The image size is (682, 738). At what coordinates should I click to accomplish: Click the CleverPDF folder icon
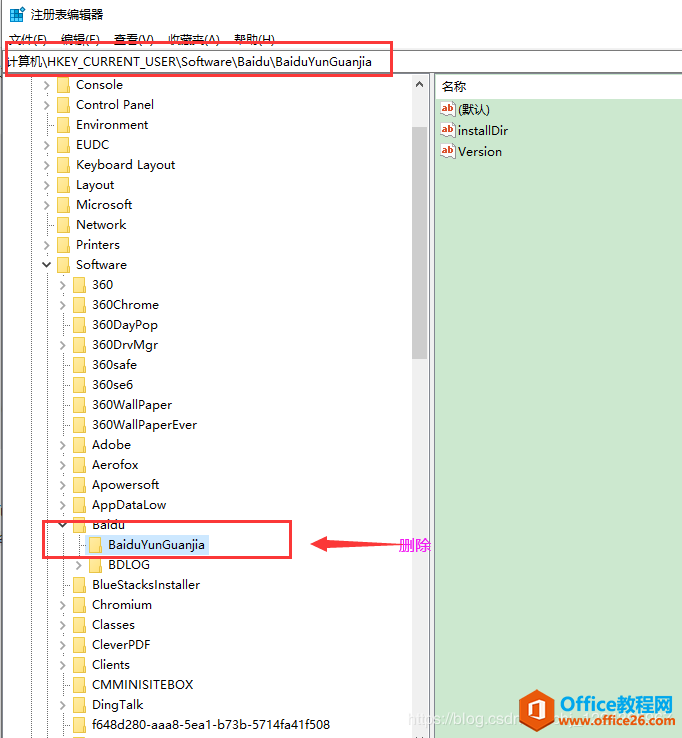click(x=80, y=645)
